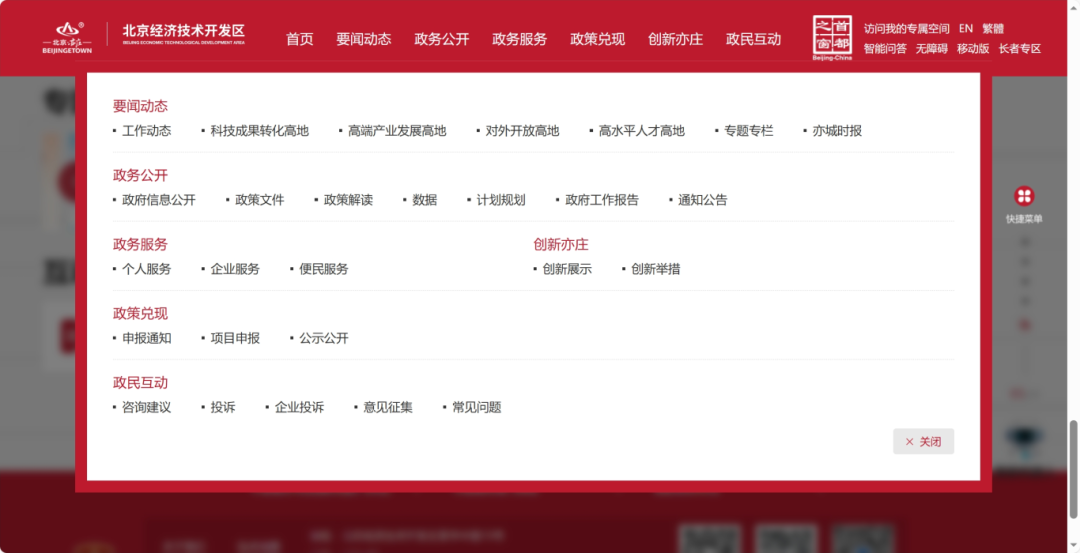Open the 首都之窗 Beijing-China logo
The image size is (1080, 553).
click(x=832, y=38)
